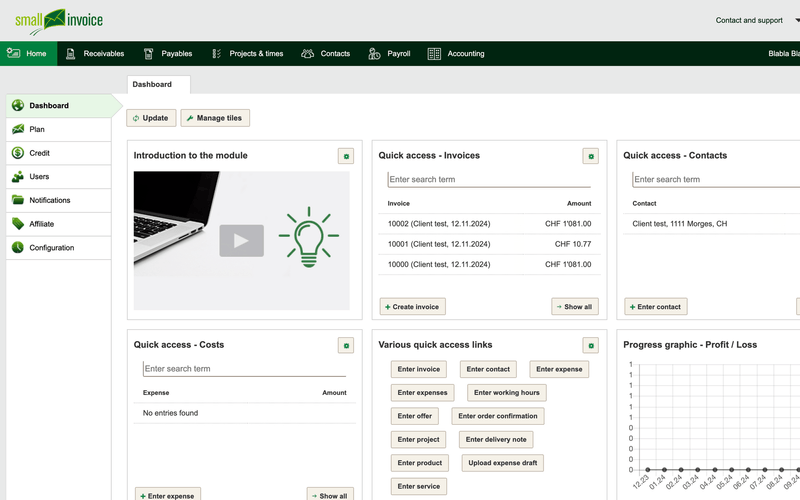800x500 pixels.
Task: Open settings gear of Quick access Costs
Action: [346, 345]
